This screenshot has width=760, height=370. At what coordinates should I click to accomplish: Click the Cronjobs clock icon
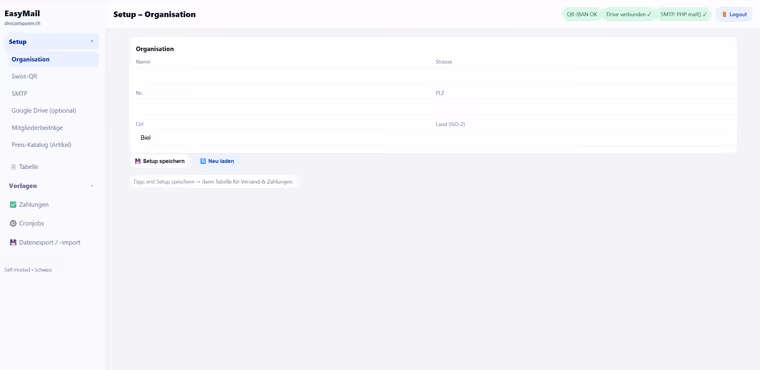[13, 224]
